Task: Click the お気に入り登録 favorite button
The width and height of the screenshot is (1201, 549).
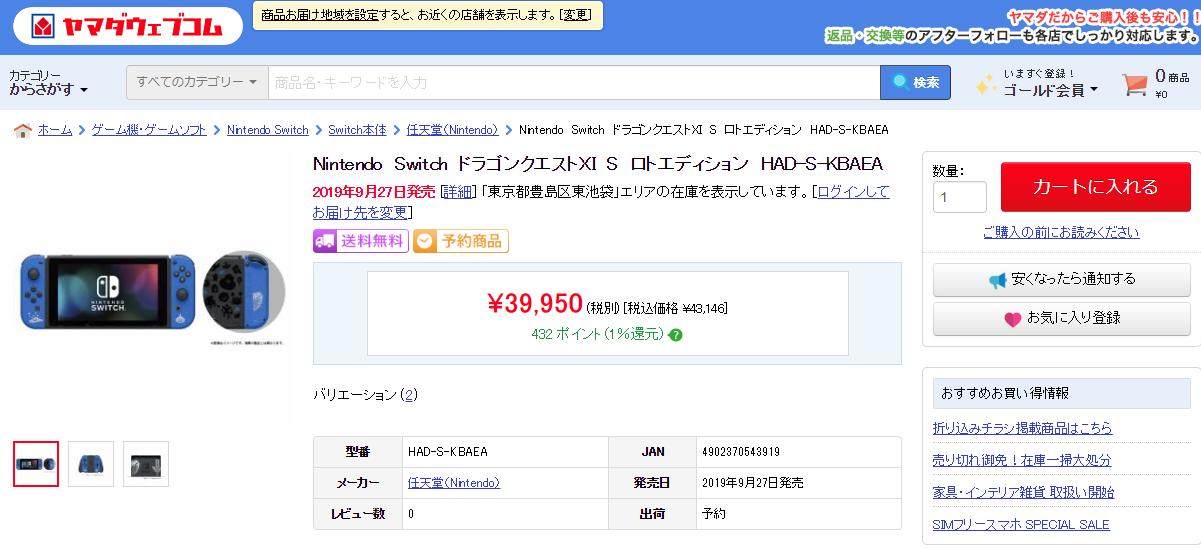Action: (1061, 319)
